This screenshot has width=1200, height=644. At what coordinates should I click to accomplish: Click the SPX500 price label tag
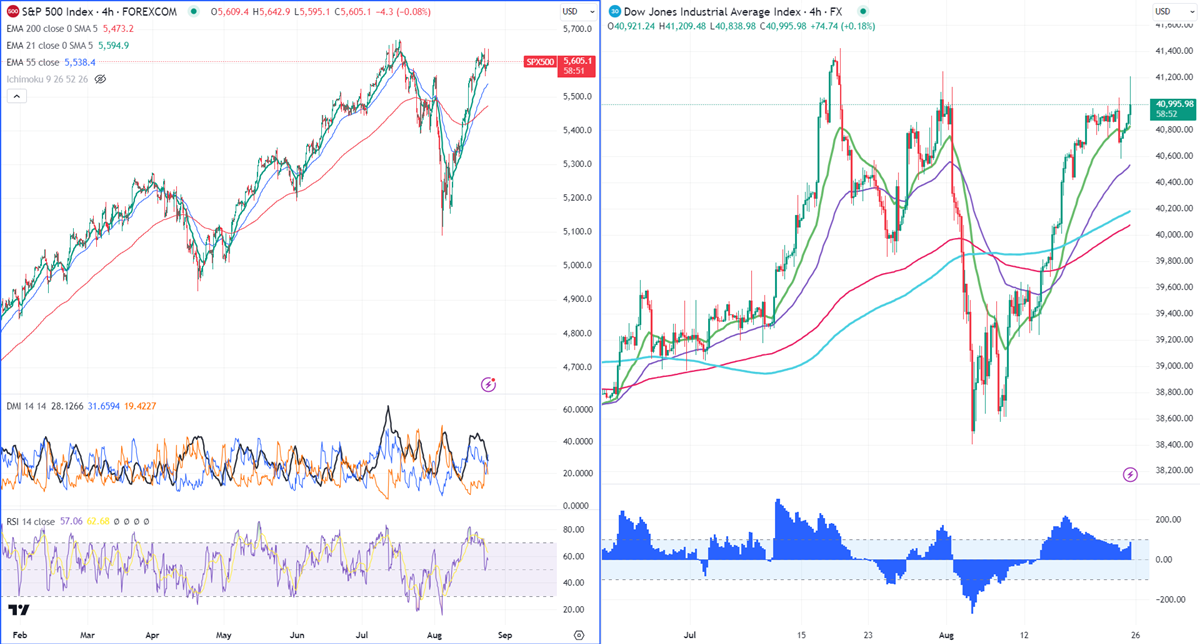[540, 62]
